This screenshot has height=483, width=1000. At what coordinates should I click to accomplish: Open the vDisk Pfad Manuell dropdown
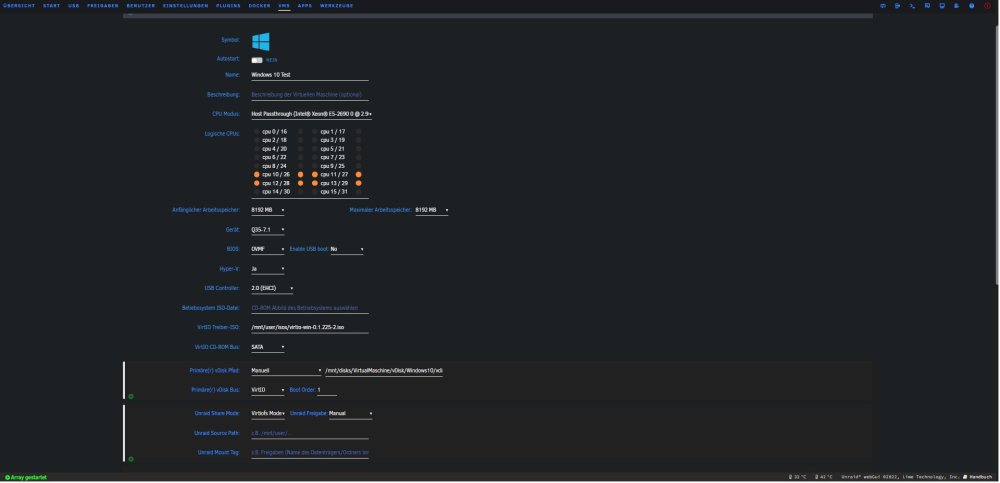pos(286,371)
